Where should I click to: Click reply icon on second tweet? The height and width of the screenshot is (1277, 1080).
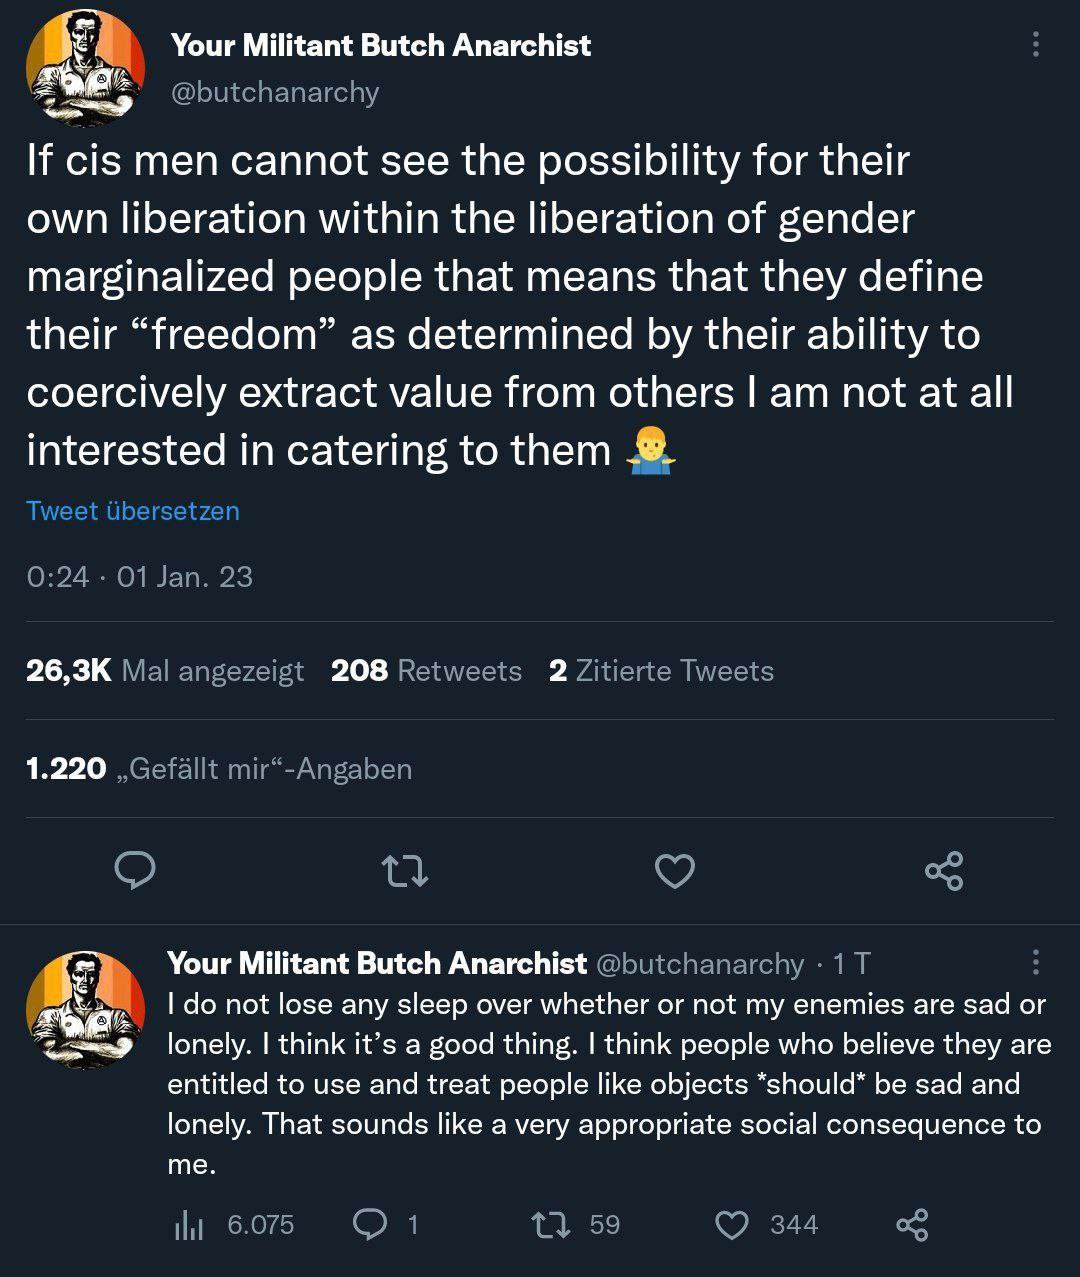pos(371,1224)
